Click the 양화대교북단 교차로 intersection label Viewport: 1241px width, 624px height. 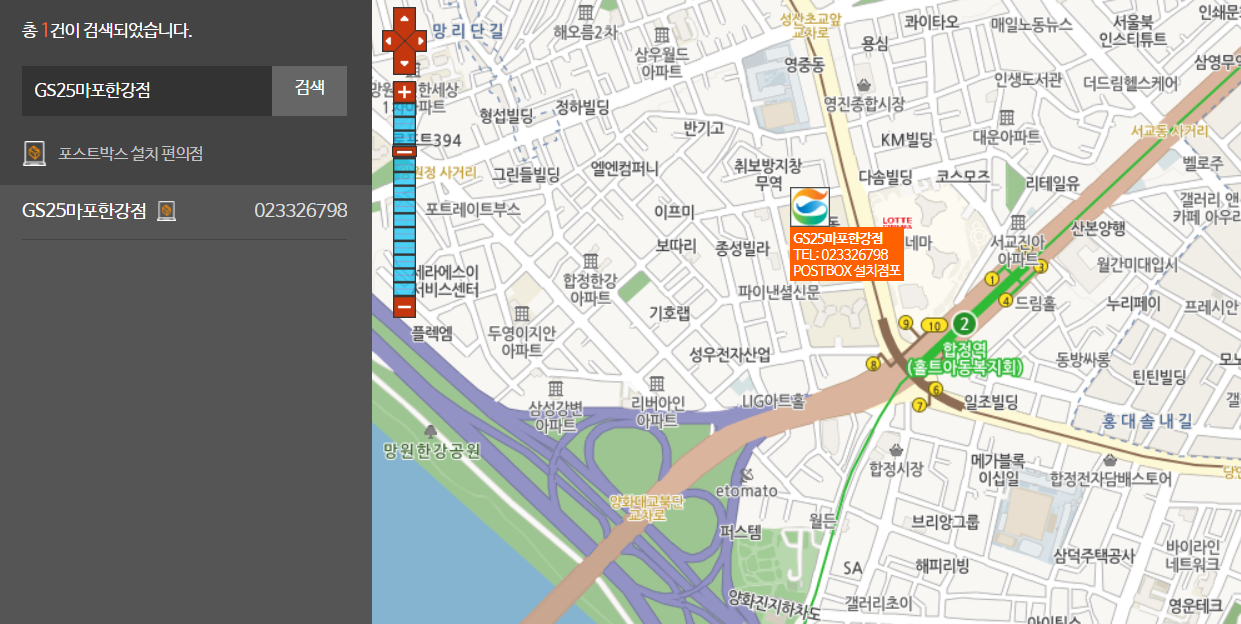coord(646,507)
